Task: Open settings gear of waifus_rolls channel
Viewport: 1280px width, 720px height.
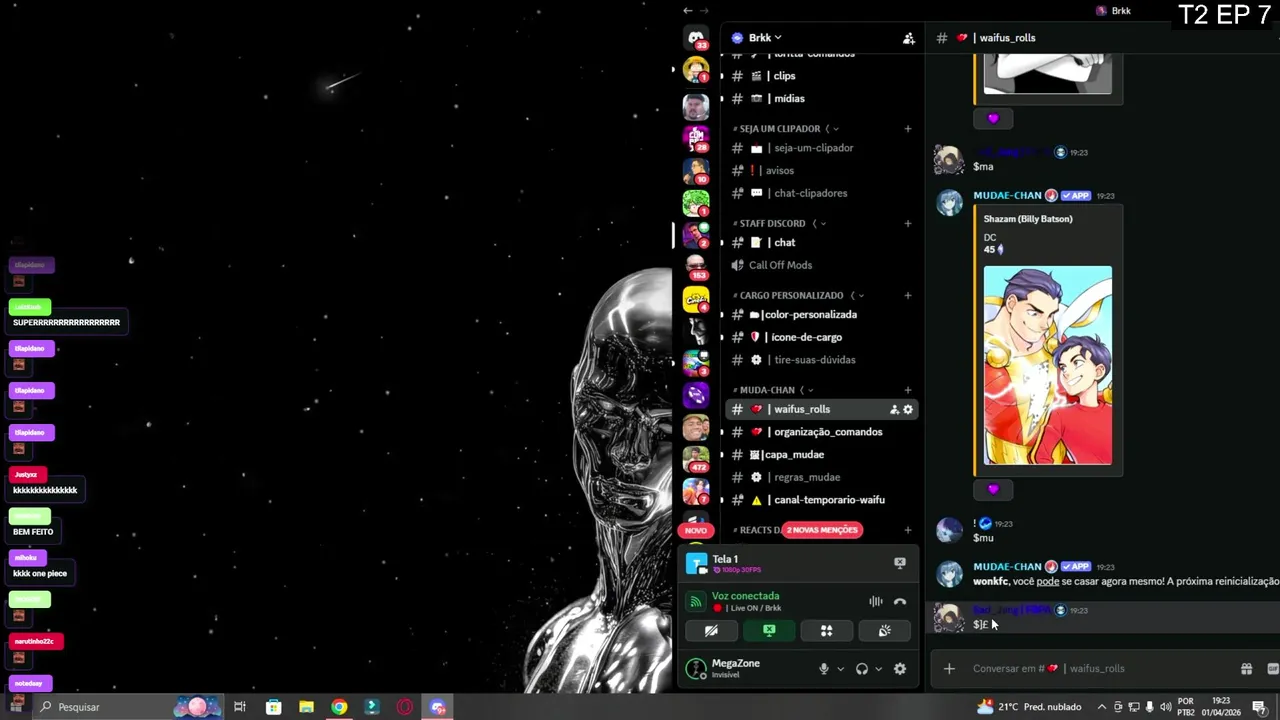Action: 908,409
